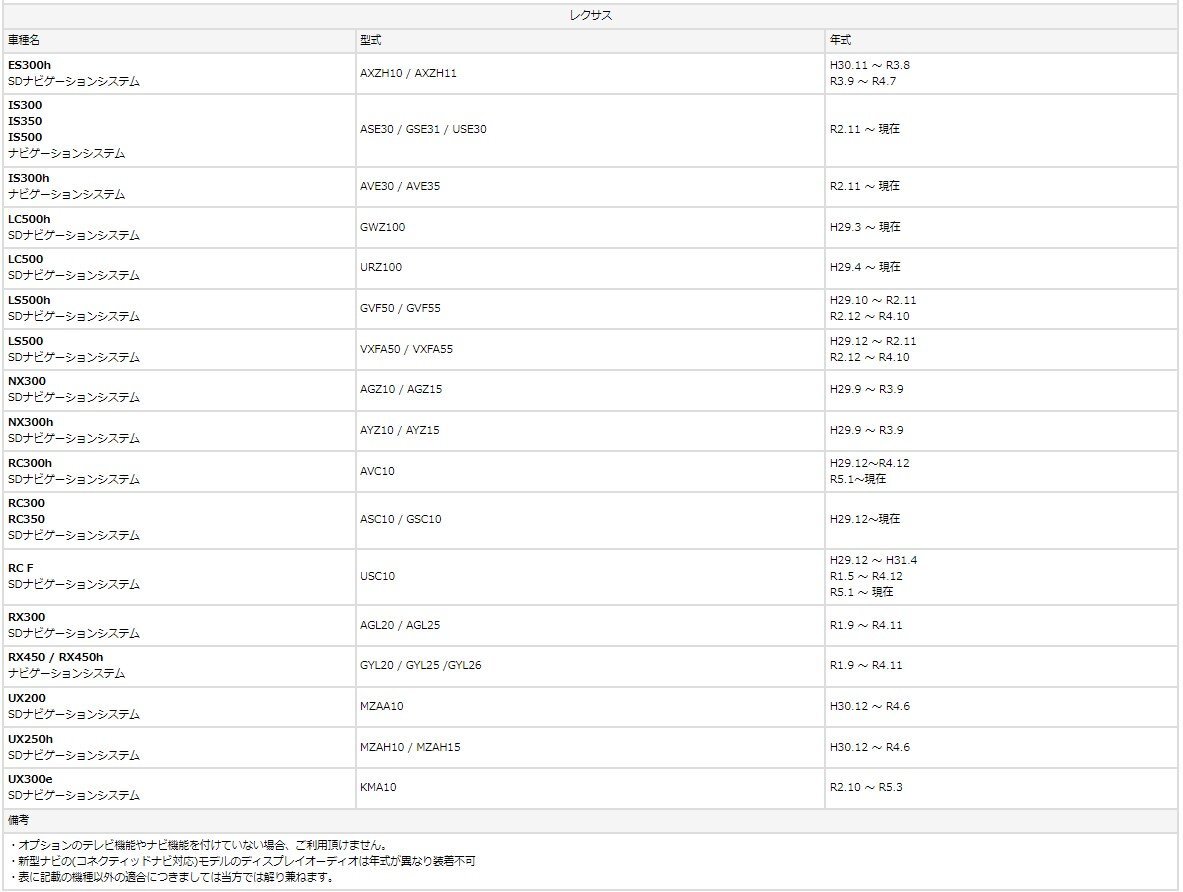Image resolution: width=1183 pixels, height=892 pixels.
Task: Click model code MZAA10
Action: (382, 706)
